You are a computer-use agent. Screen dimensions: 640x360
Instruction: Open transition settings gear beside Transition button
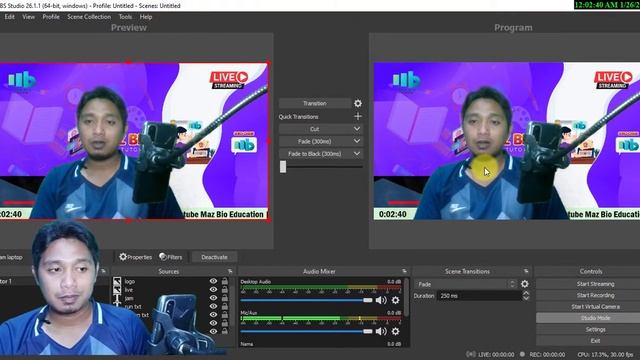pyautogui.click(x=358, y=103)
